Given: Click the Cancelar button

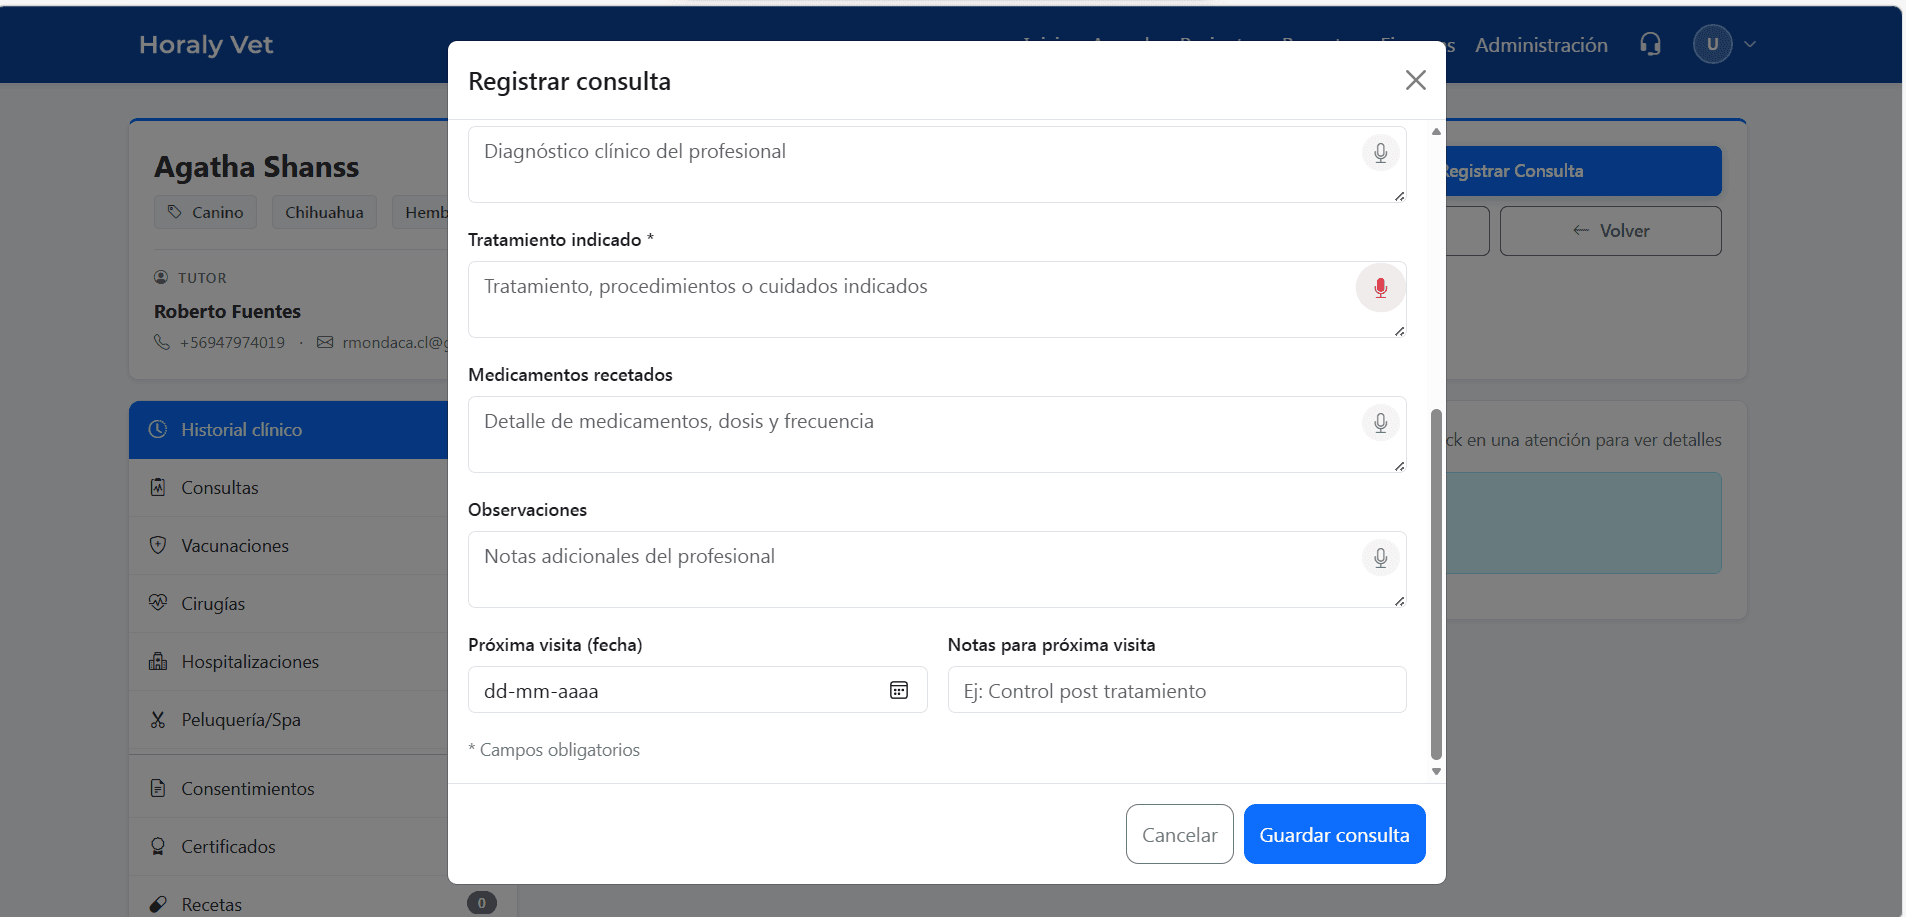Looking at the screenshot, I should pyautogui.click(x=1179, y=835).
